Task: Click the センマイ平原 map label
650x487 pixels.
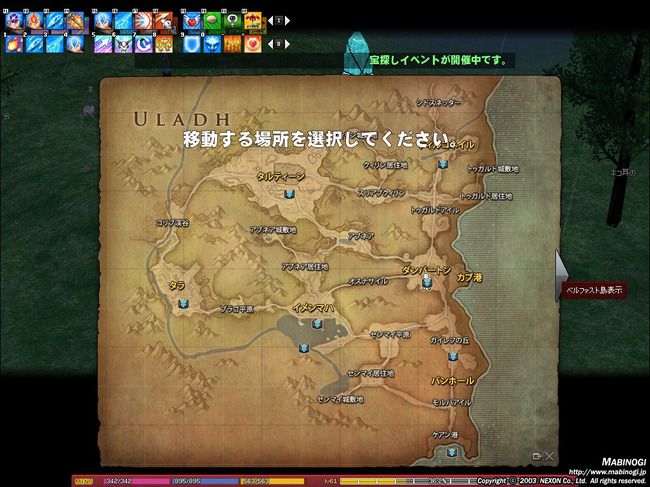Action: tap(390, 334)
